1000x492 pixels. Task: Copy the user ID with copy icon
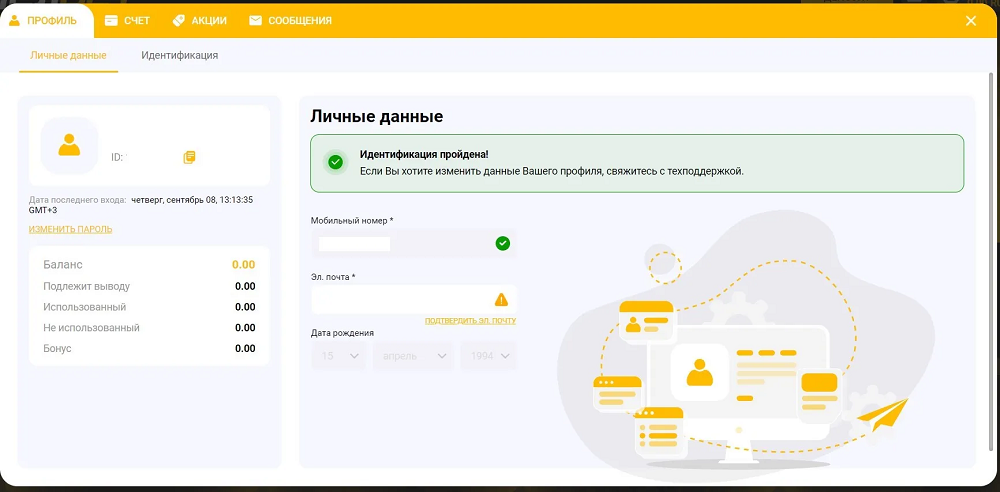189,157
